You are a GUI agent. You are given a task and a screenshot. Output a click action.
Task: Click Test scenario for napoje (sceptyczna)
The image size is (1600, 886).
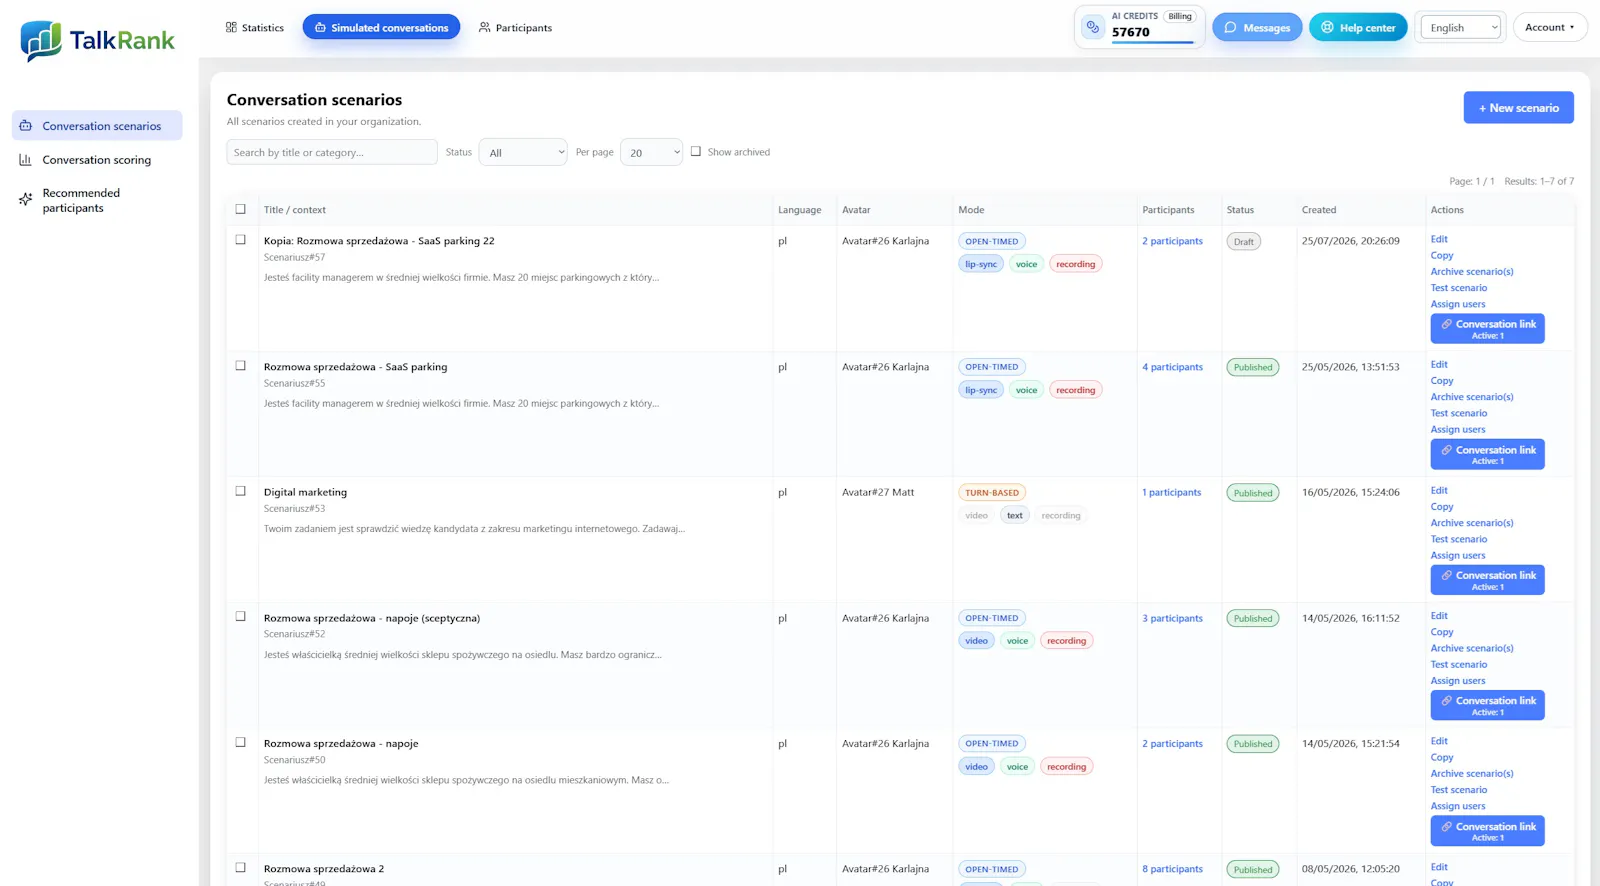(x=1459, y=665)
